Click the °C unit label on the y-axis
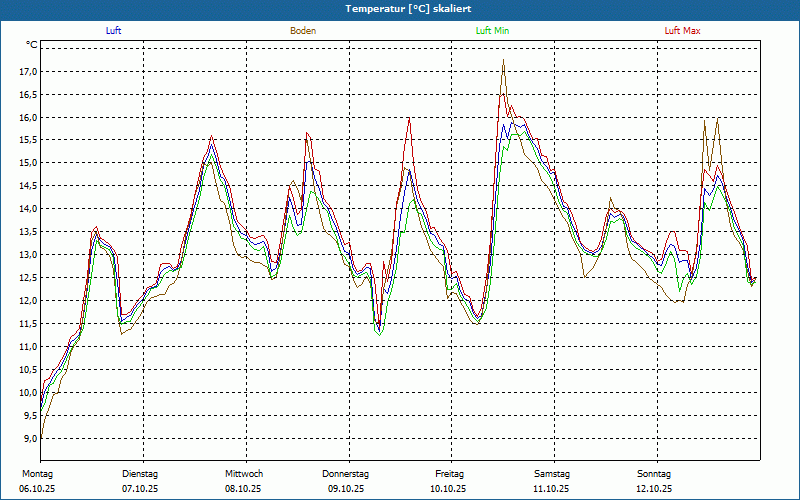The height and width of the screenshot is (500, 800). click(x=32, y=45)
